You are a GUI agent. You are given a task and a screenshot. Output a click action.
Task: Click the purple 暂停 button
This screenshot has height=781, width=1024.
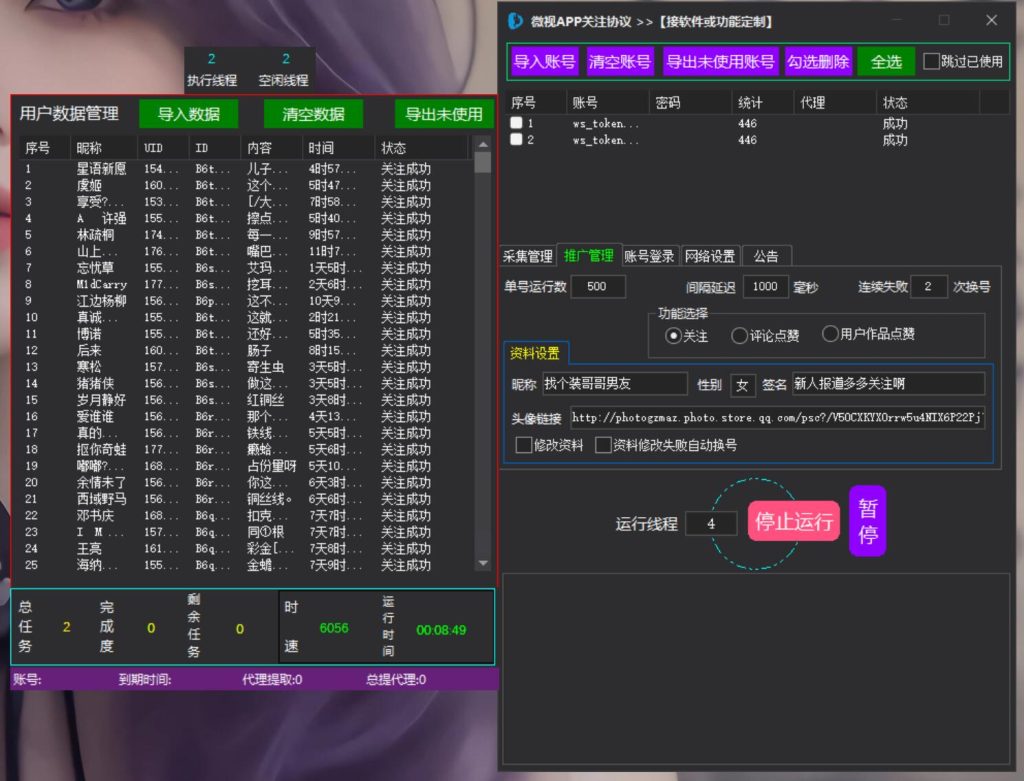(868, 521)
